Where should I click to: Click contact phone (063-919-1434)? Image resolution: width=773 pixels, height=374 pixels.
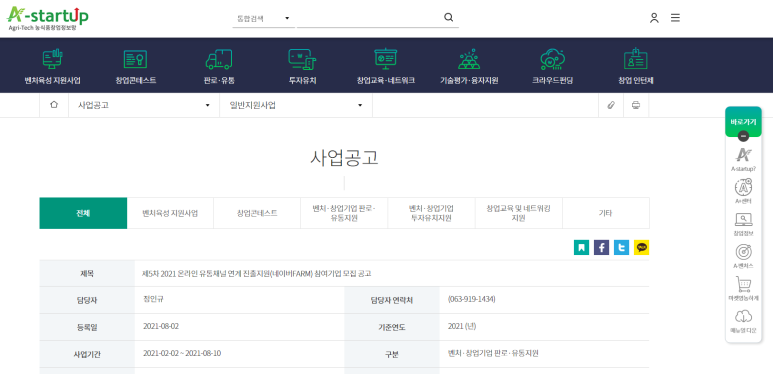pyautogui.click(x=472, y=299)
